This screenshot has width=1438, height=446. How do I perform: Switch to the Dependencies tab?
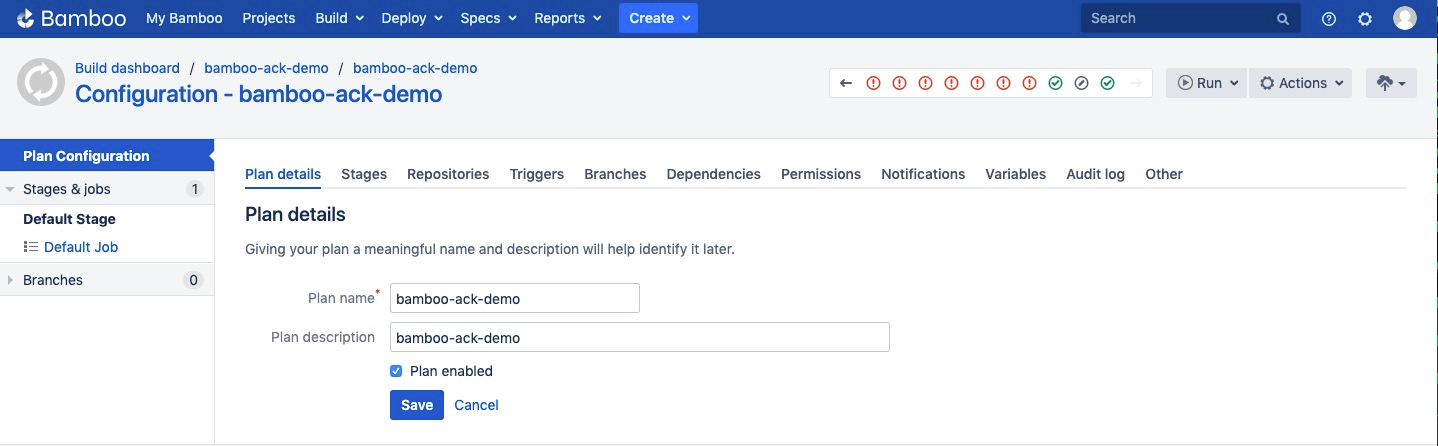(714, 174)
